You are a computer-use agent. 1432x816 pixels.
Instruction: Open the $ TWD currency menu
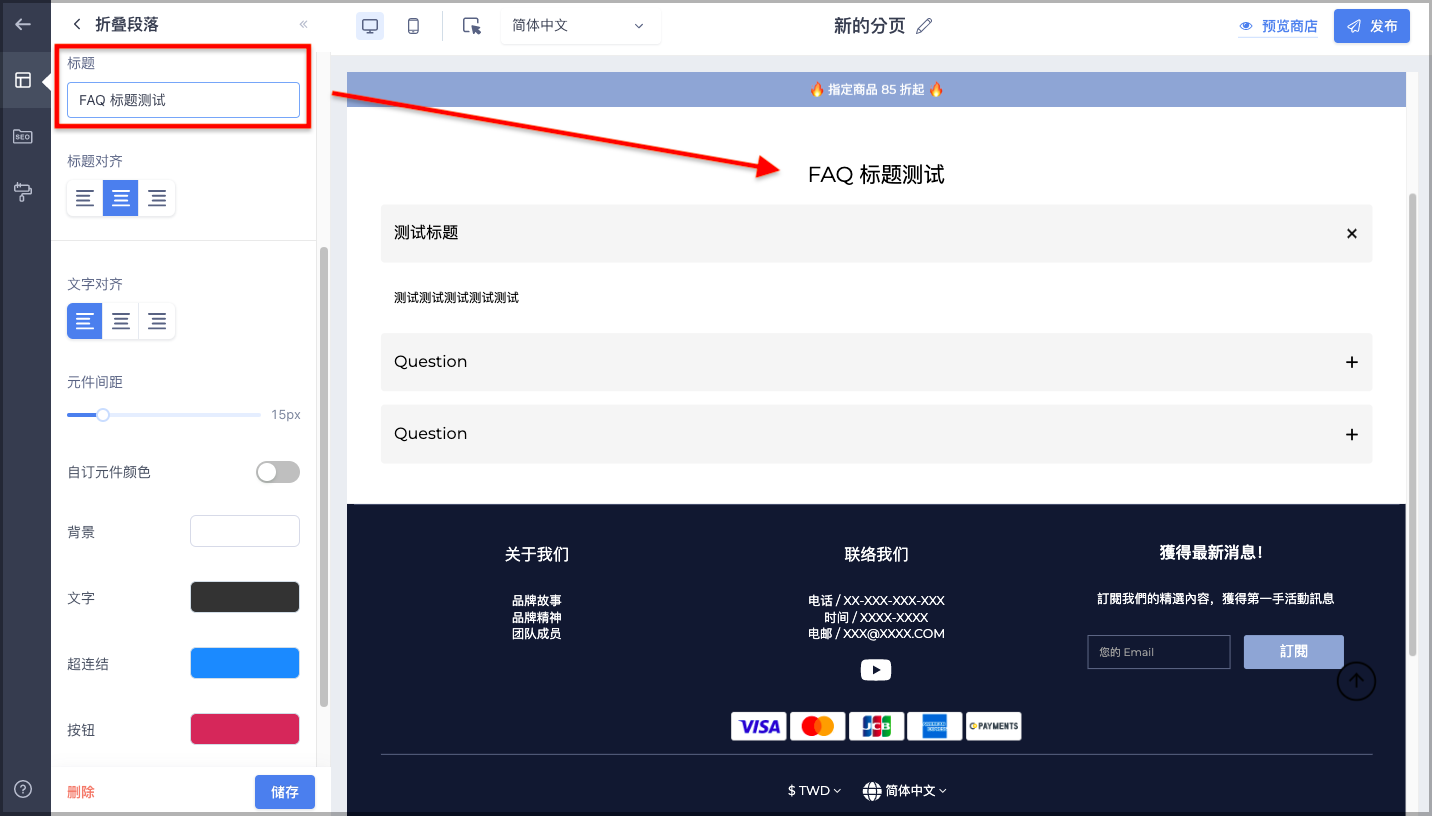click(x=814, y=790)
